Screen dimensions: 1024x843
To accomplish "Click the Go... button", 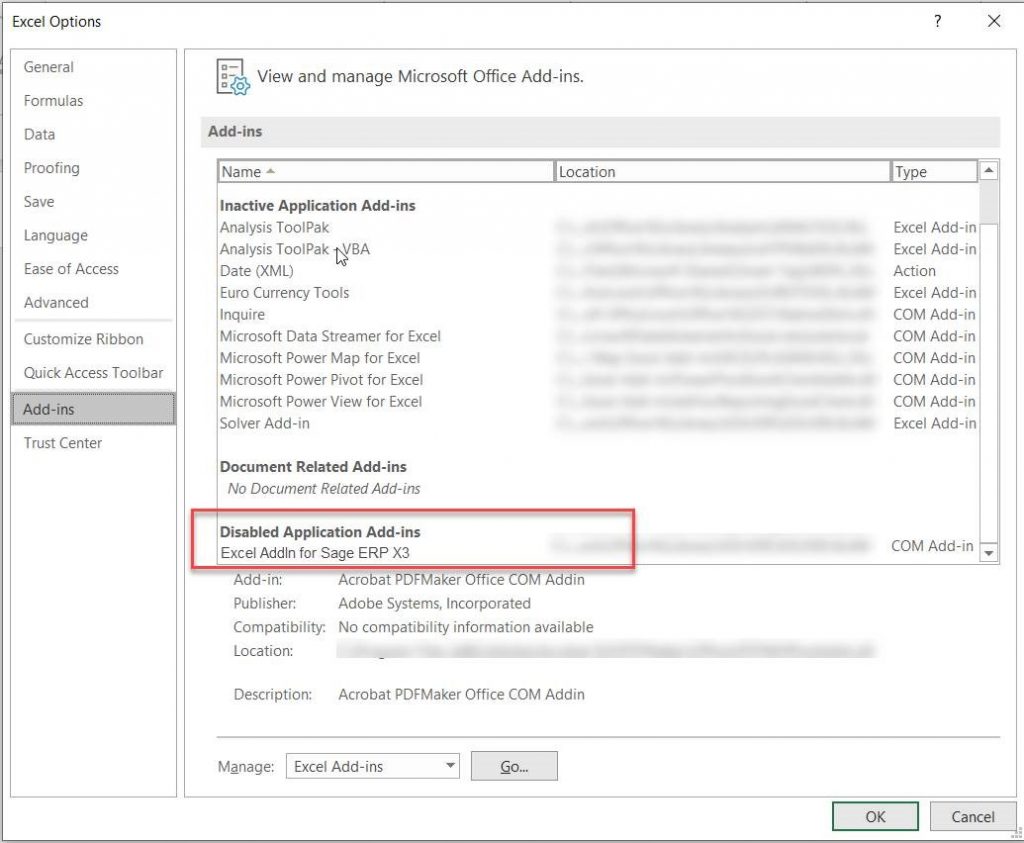I will tap(514, 766).
